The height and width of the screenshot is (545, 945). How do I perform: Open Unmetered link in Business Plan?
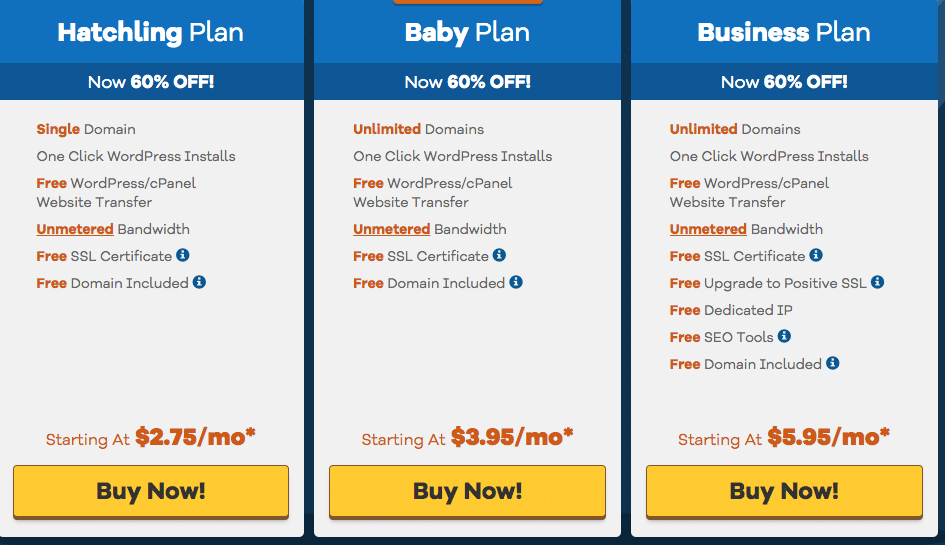(708, 229)
